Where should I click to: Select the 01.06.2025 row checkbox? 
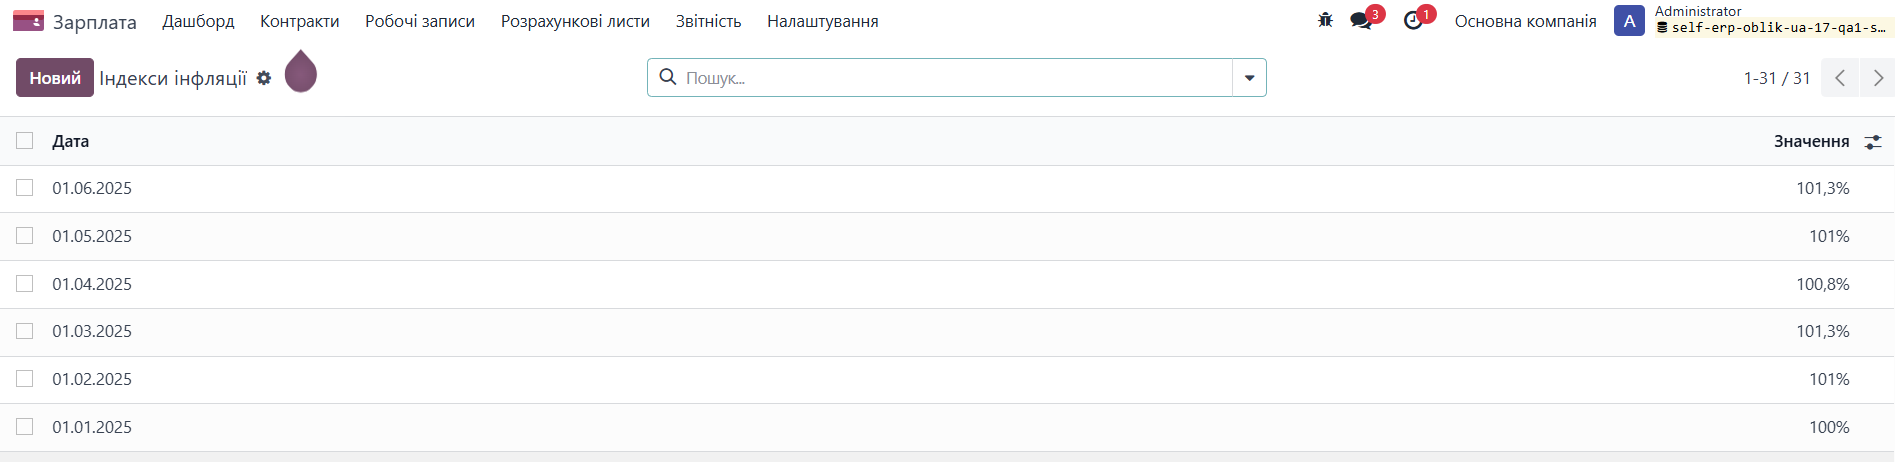coord(25,188)
